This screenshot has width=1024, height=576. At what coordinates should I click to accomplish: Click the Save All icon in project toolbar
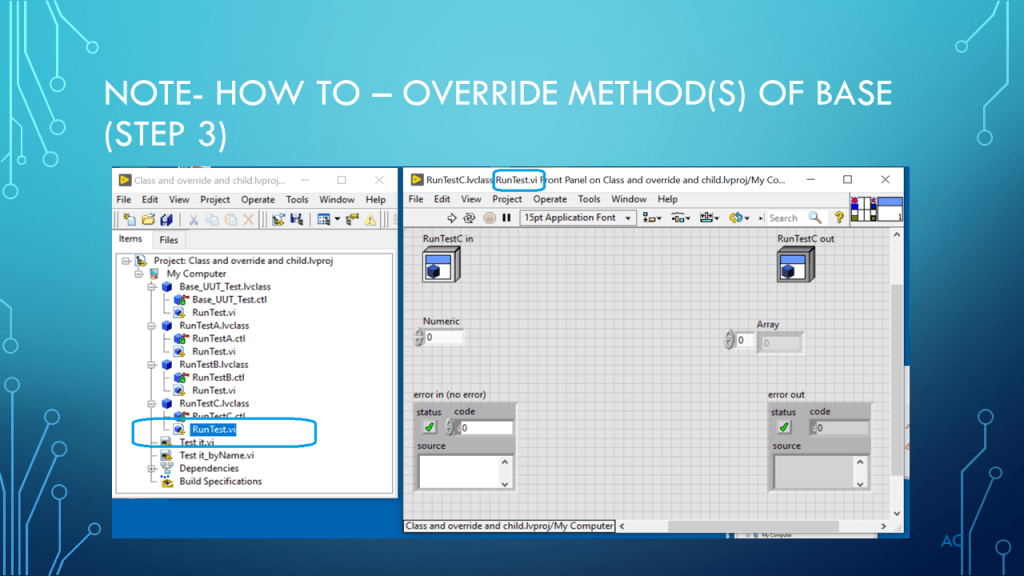click(x=165, y=219)
